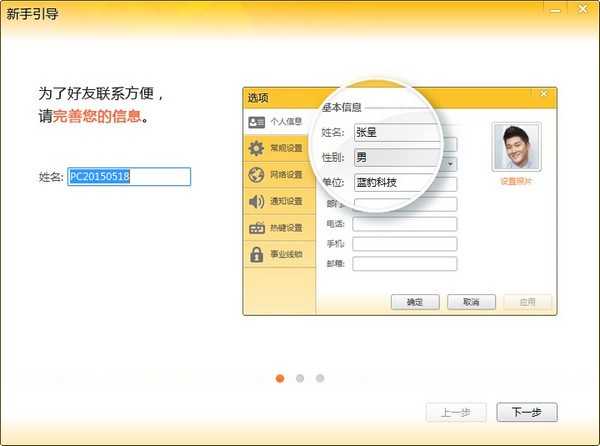600x446 pixels.
Task: Jump to the second page indicator dot
Action: (x=300, y=378)
